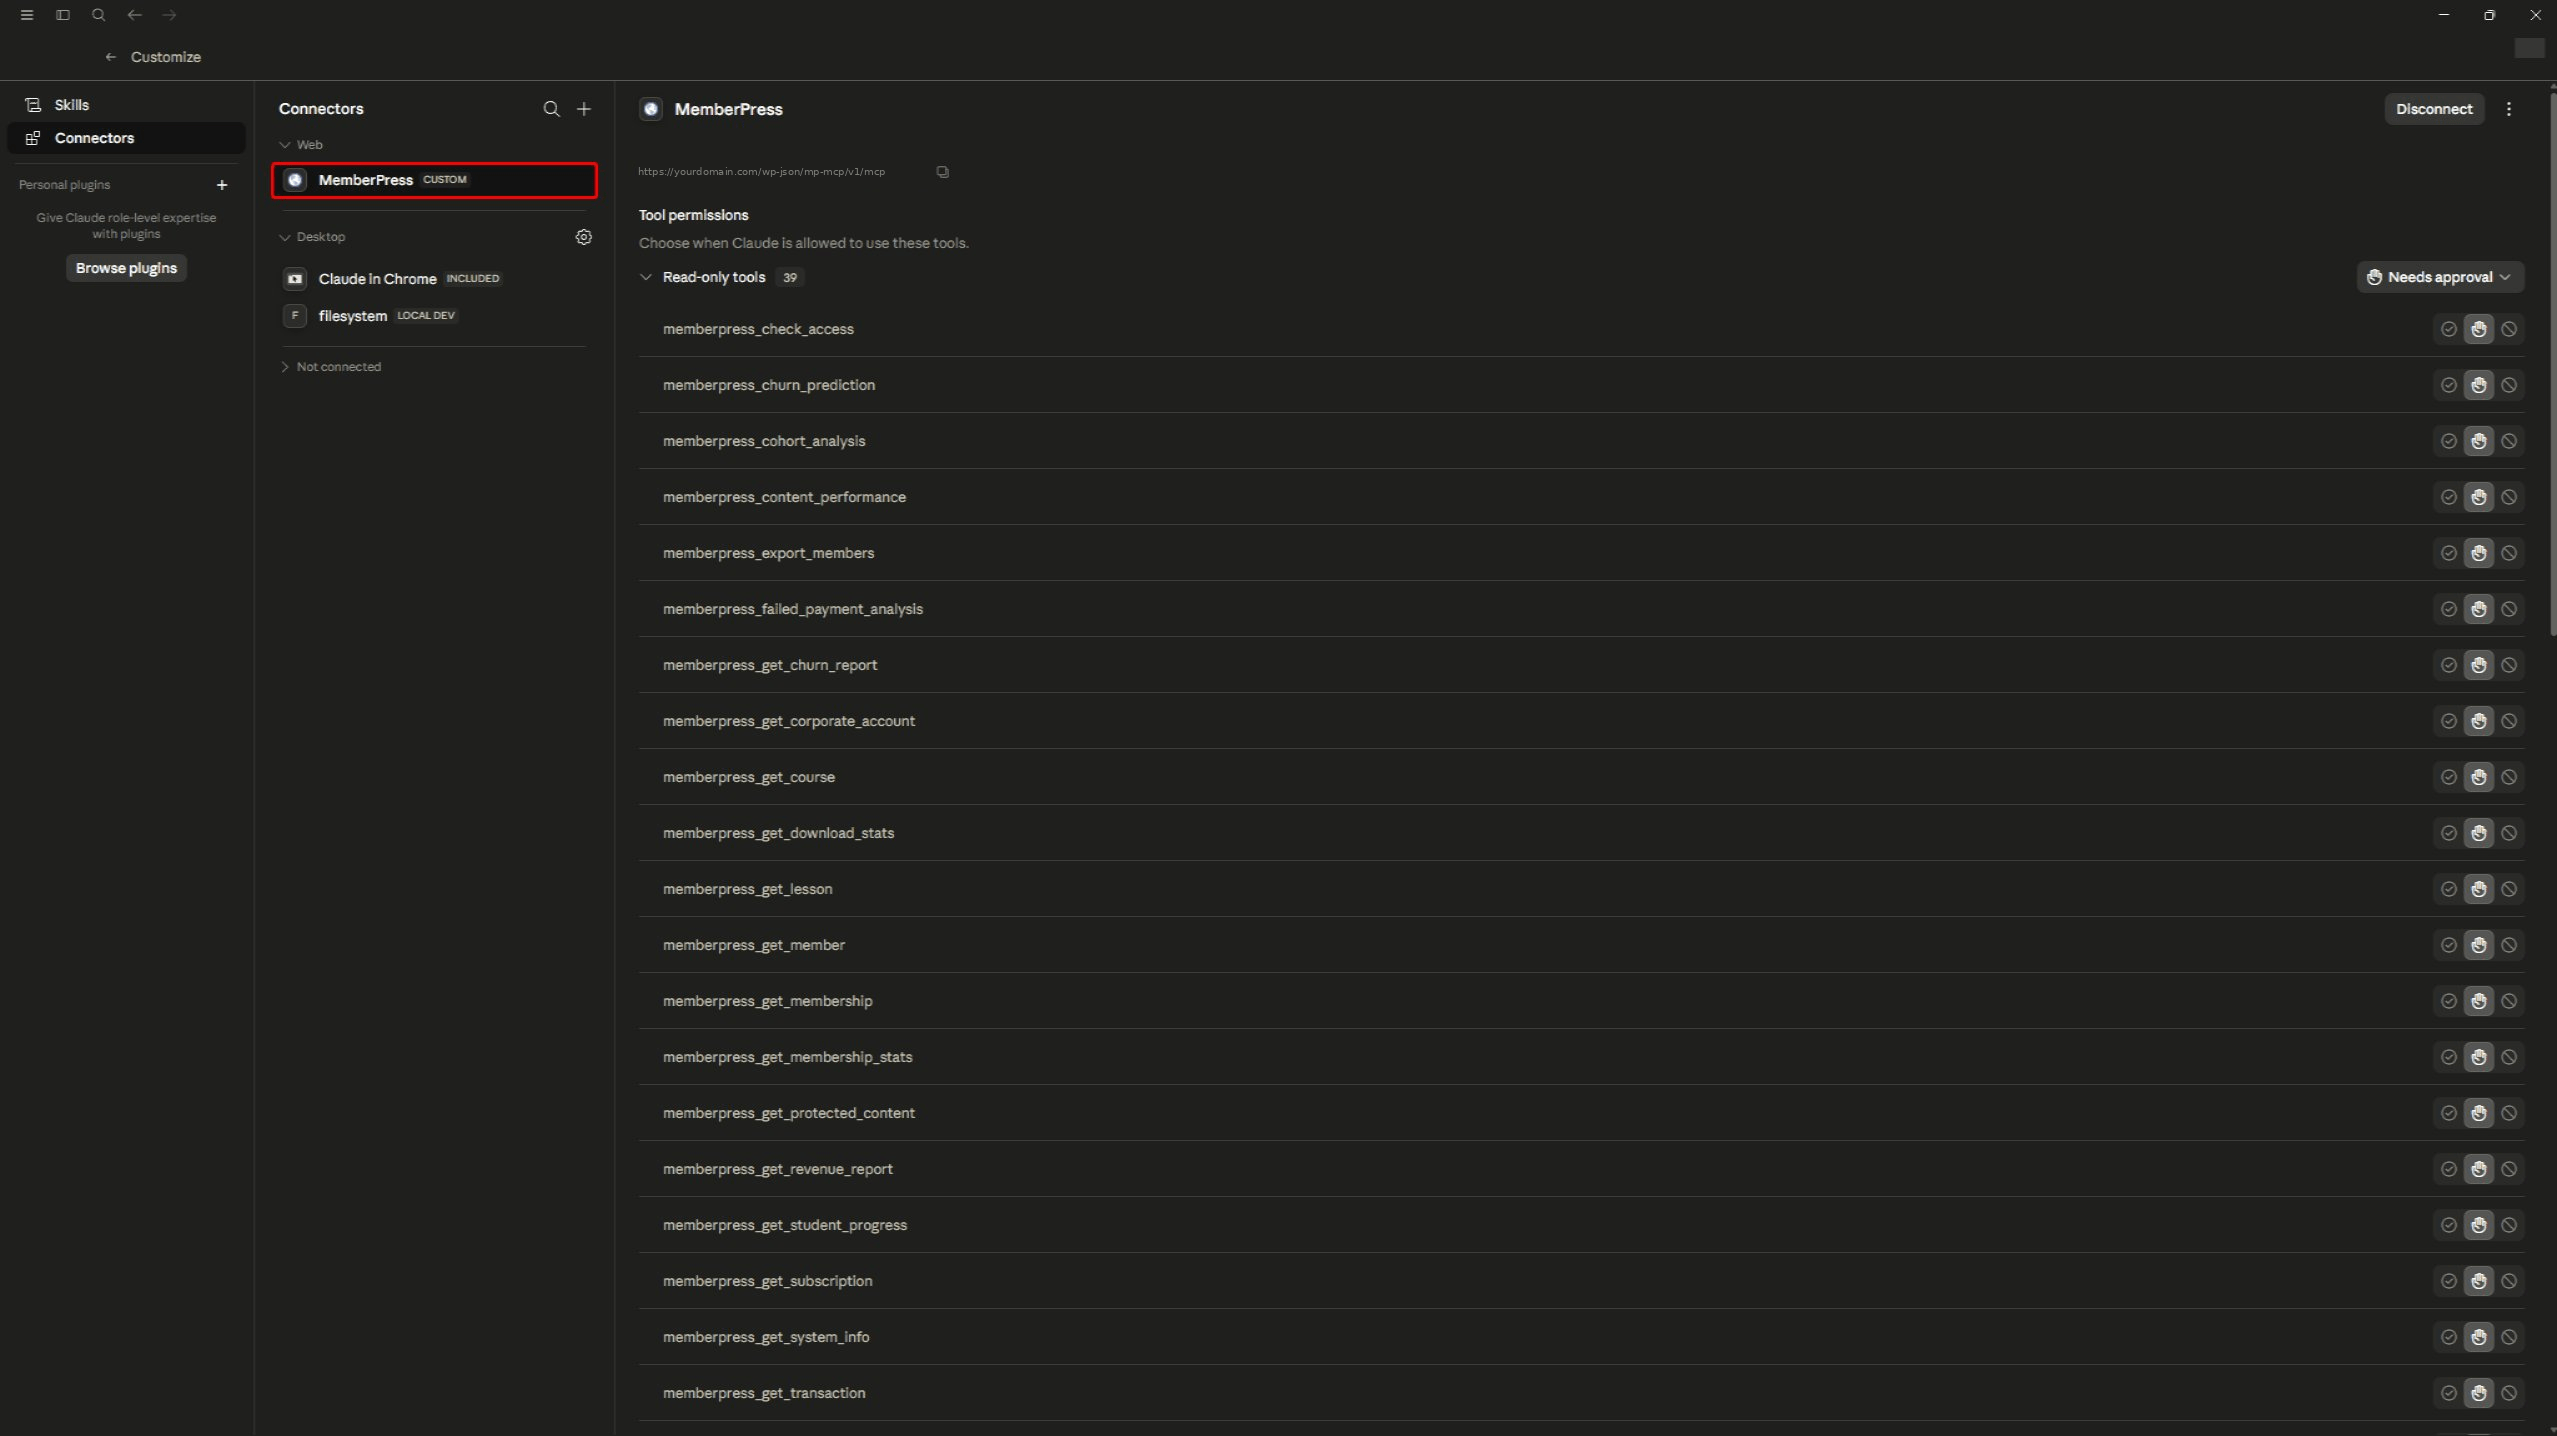Navigate back with the title bar arrow
Image resolution: width=2557 pixels, height=1436 pixels.
point(134,15)
